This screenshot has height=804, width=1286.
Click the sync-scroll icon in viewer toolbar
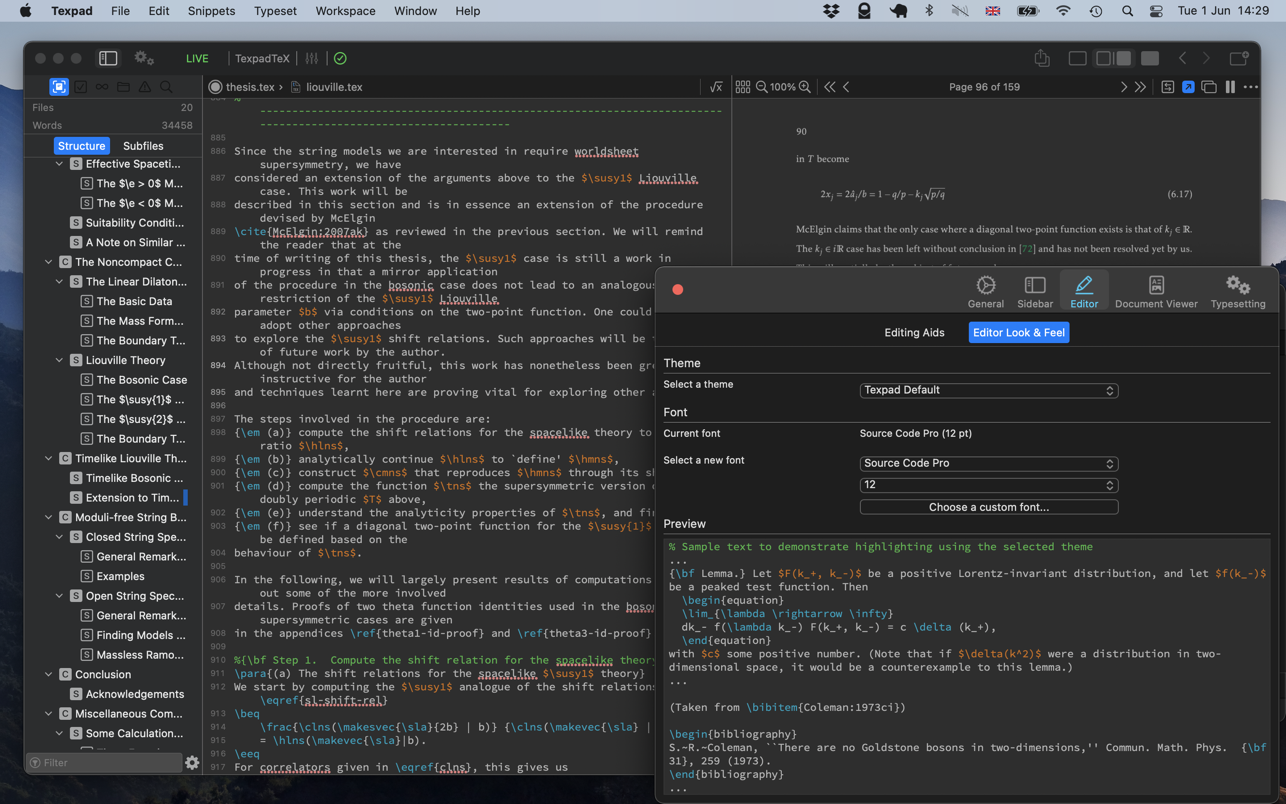1168,87
